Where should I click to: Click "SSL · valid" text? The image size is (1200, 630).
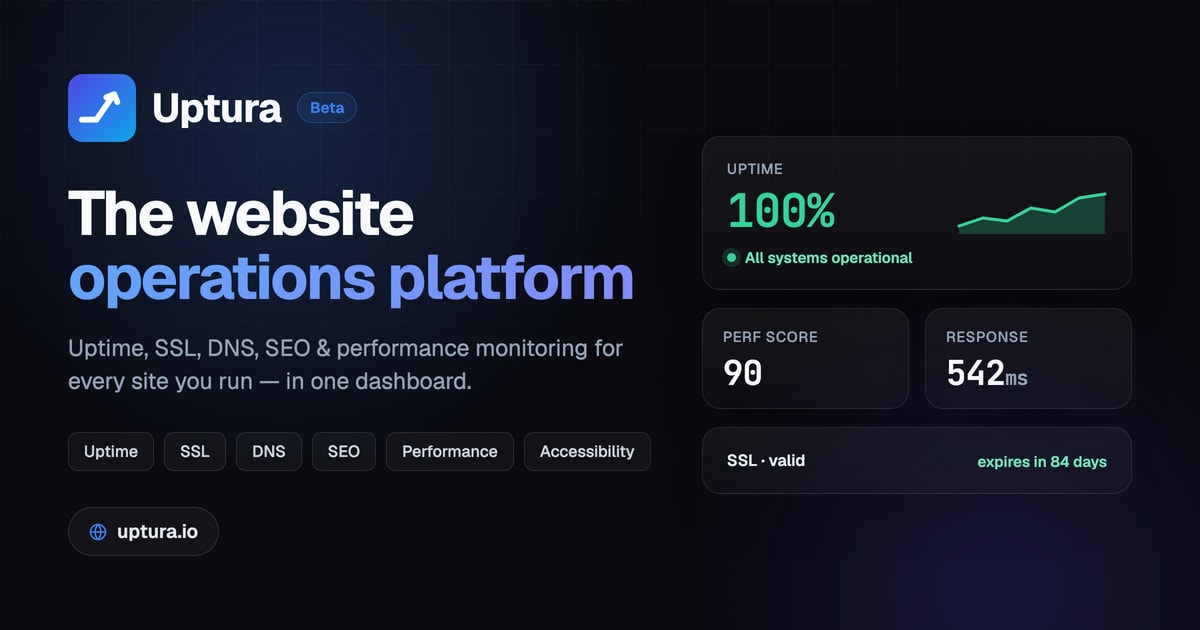coord(766,461)
